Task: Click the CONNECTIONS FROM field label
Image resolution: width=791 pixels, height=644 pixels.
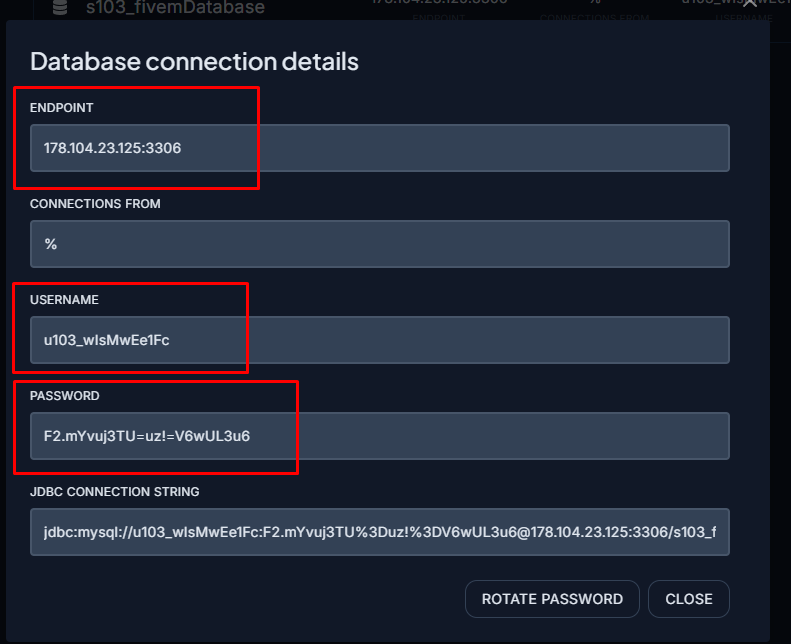Action: pyautogui.click(x=95, y=204)
